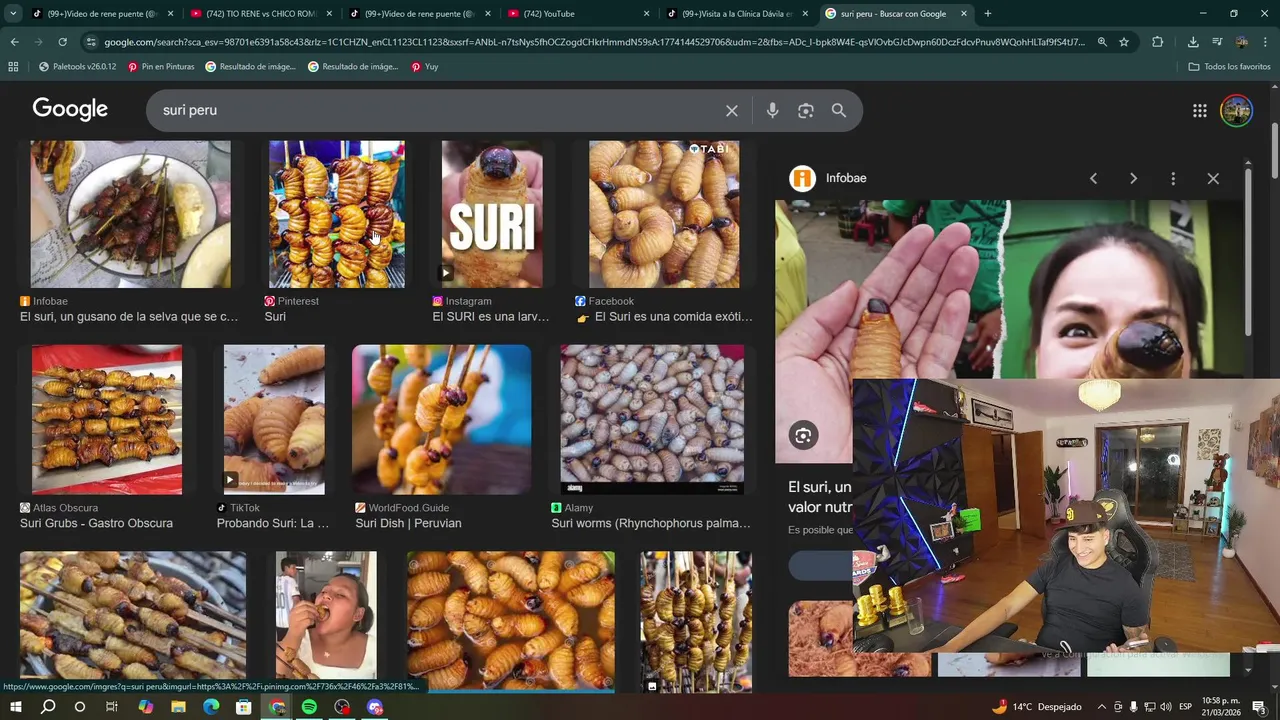Change the ESP keyboard language
Image resolution: width=1280 pixels, height=720 pixels.
[1185, 707]
